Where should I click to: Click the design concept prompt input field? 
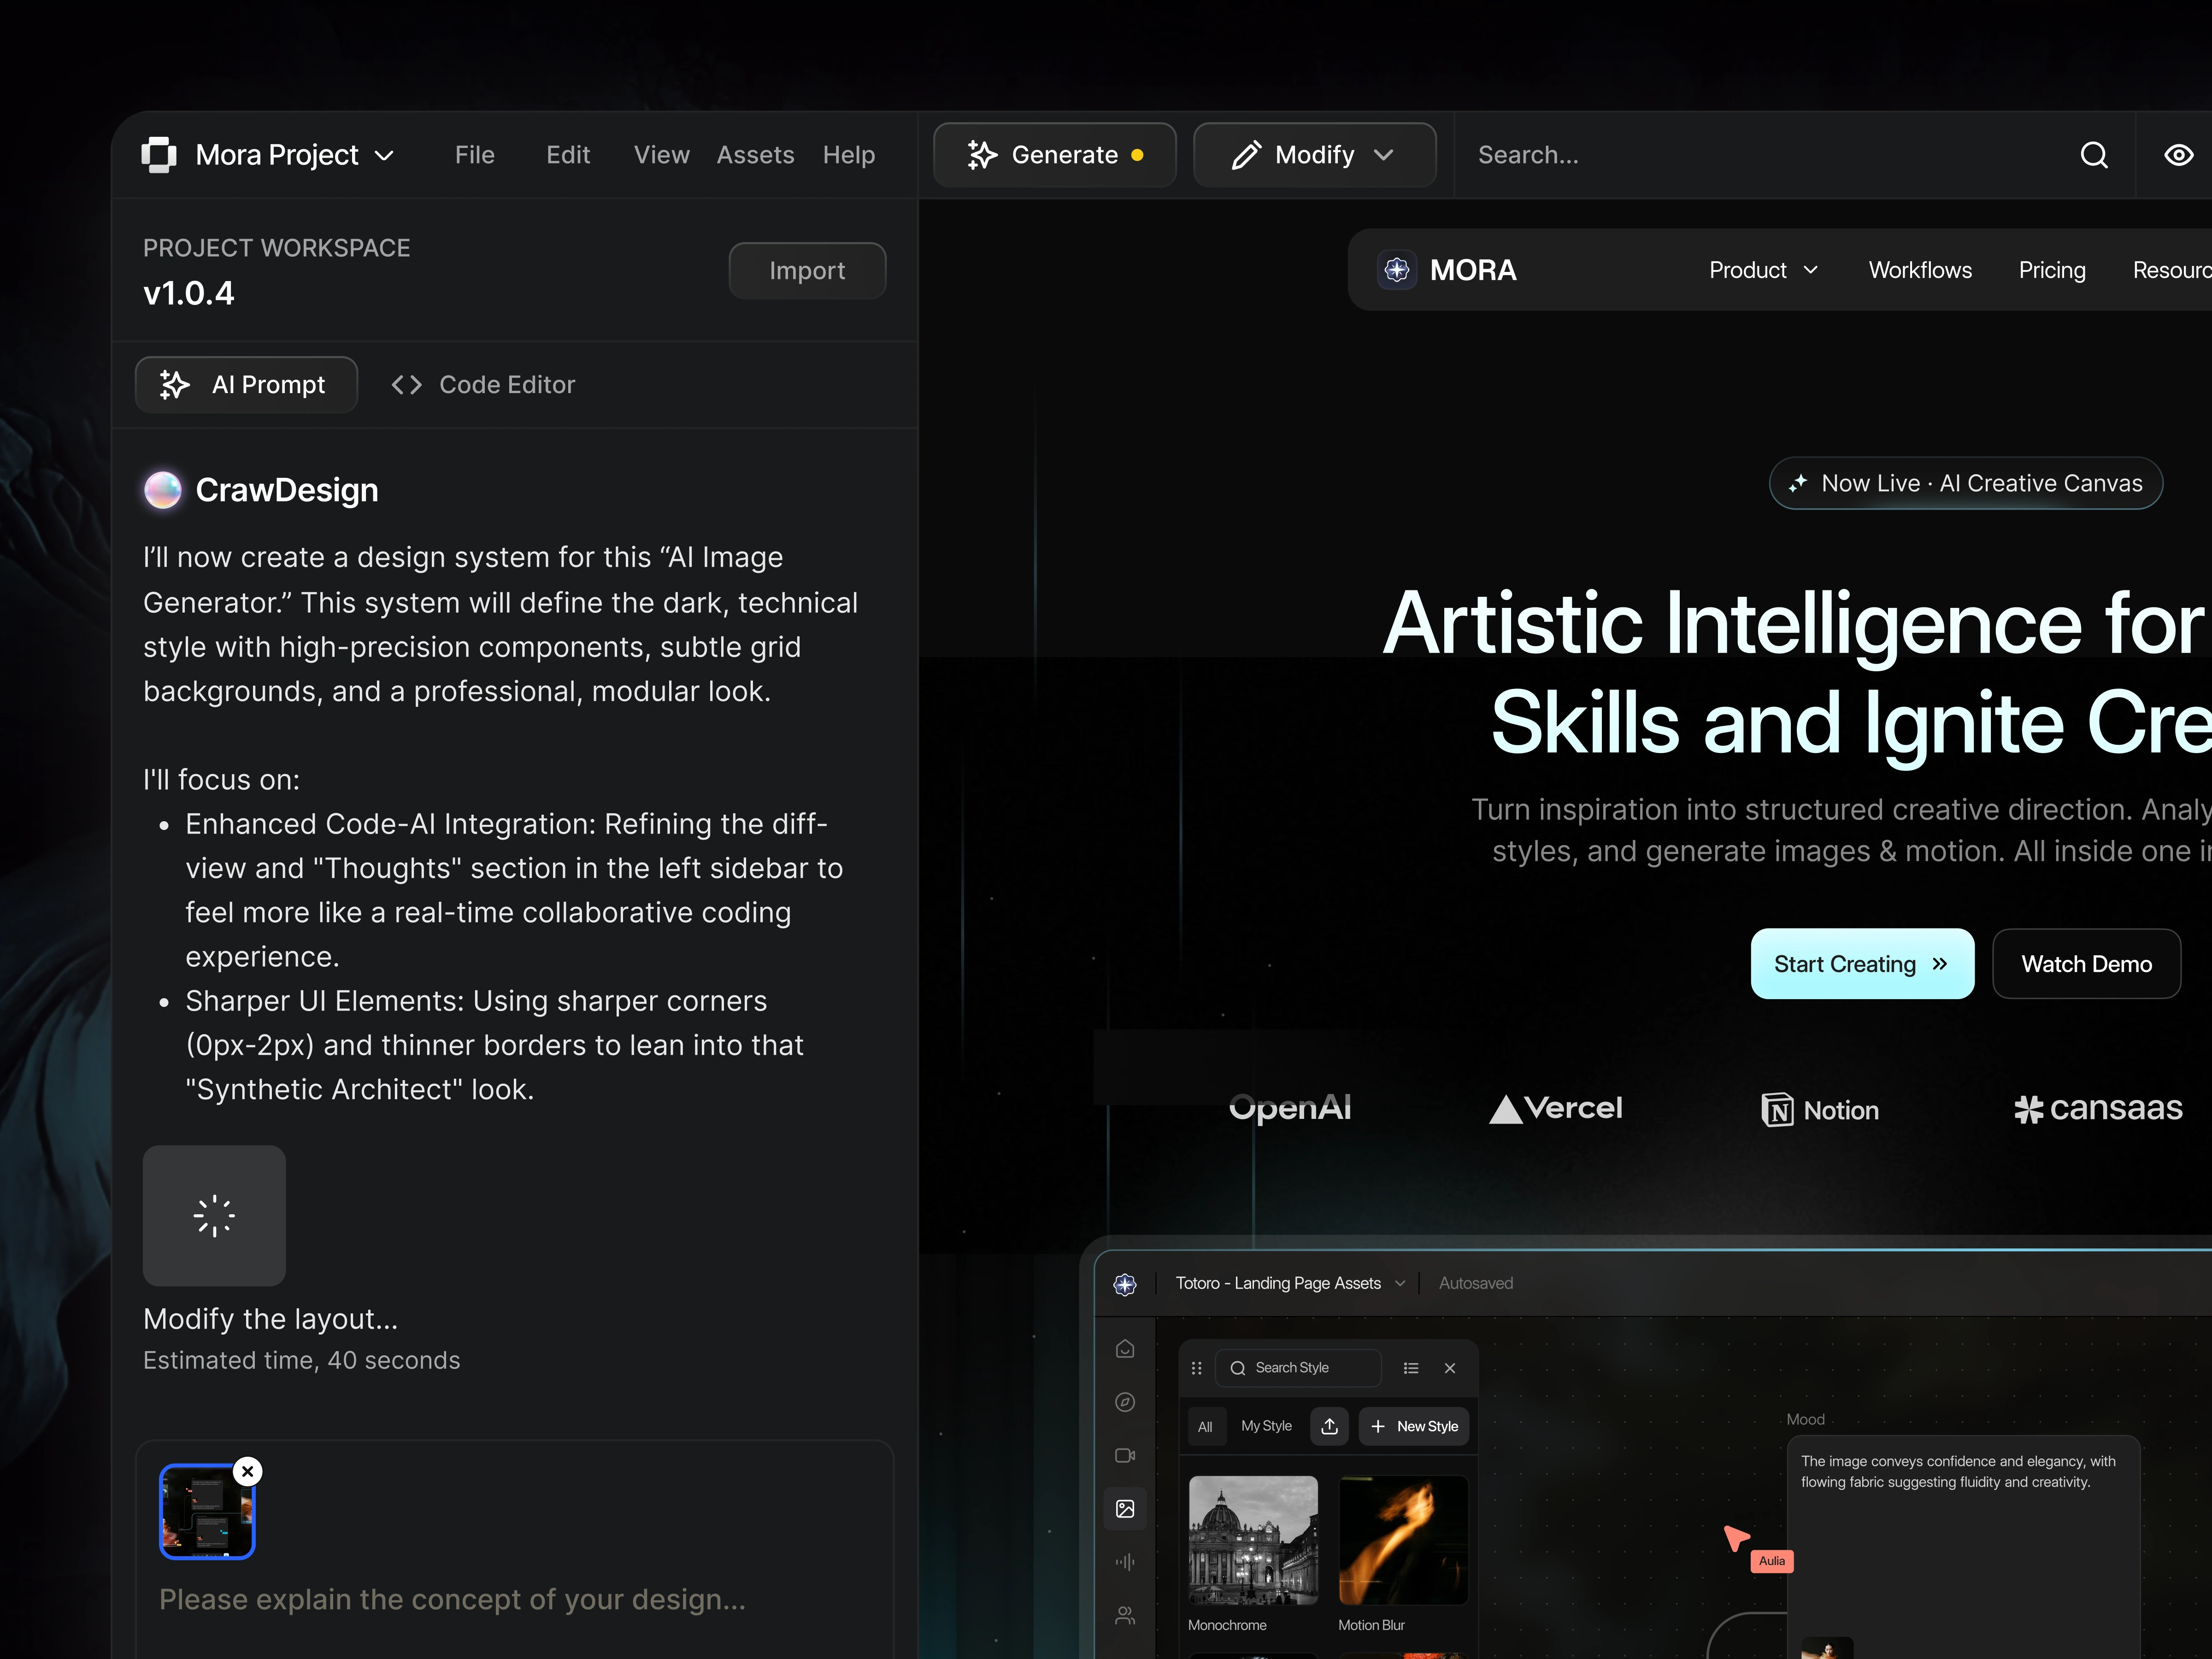[452, 1599]
